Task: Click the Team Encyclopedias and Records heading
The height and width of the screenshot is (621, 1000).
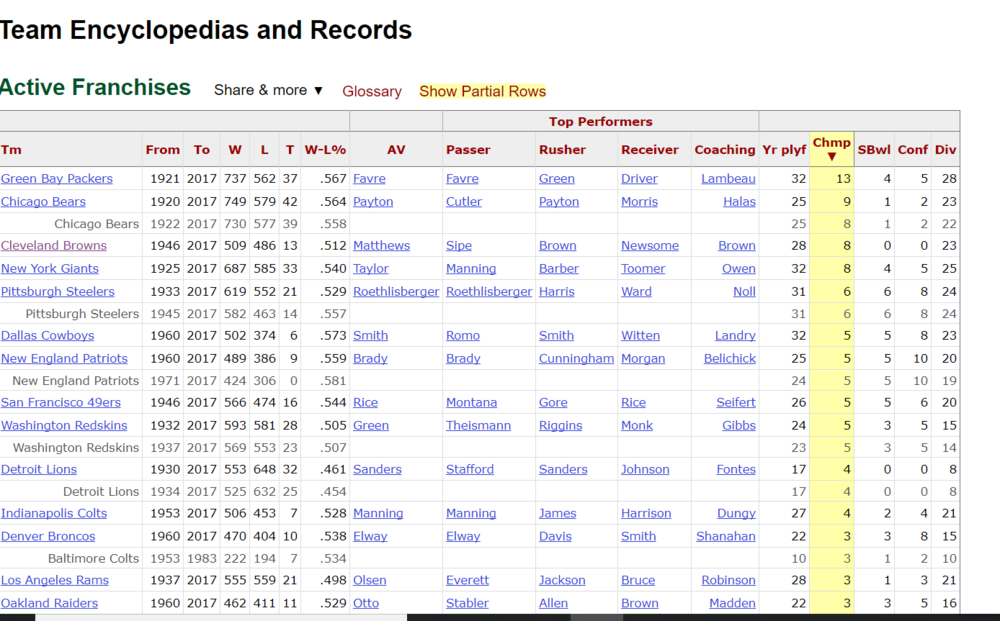Action: click(x=206, y=30)
